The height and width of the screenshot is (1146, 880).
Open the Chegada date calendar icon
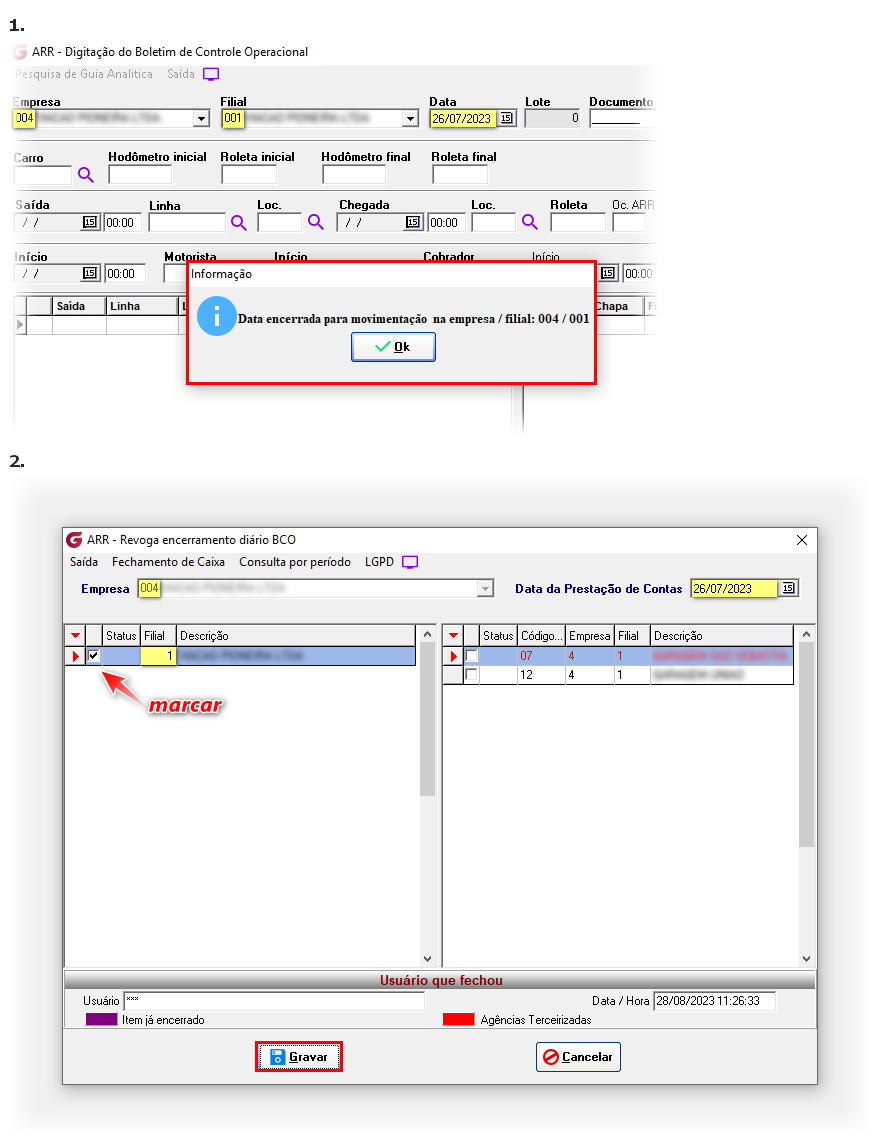pos(413,222)
